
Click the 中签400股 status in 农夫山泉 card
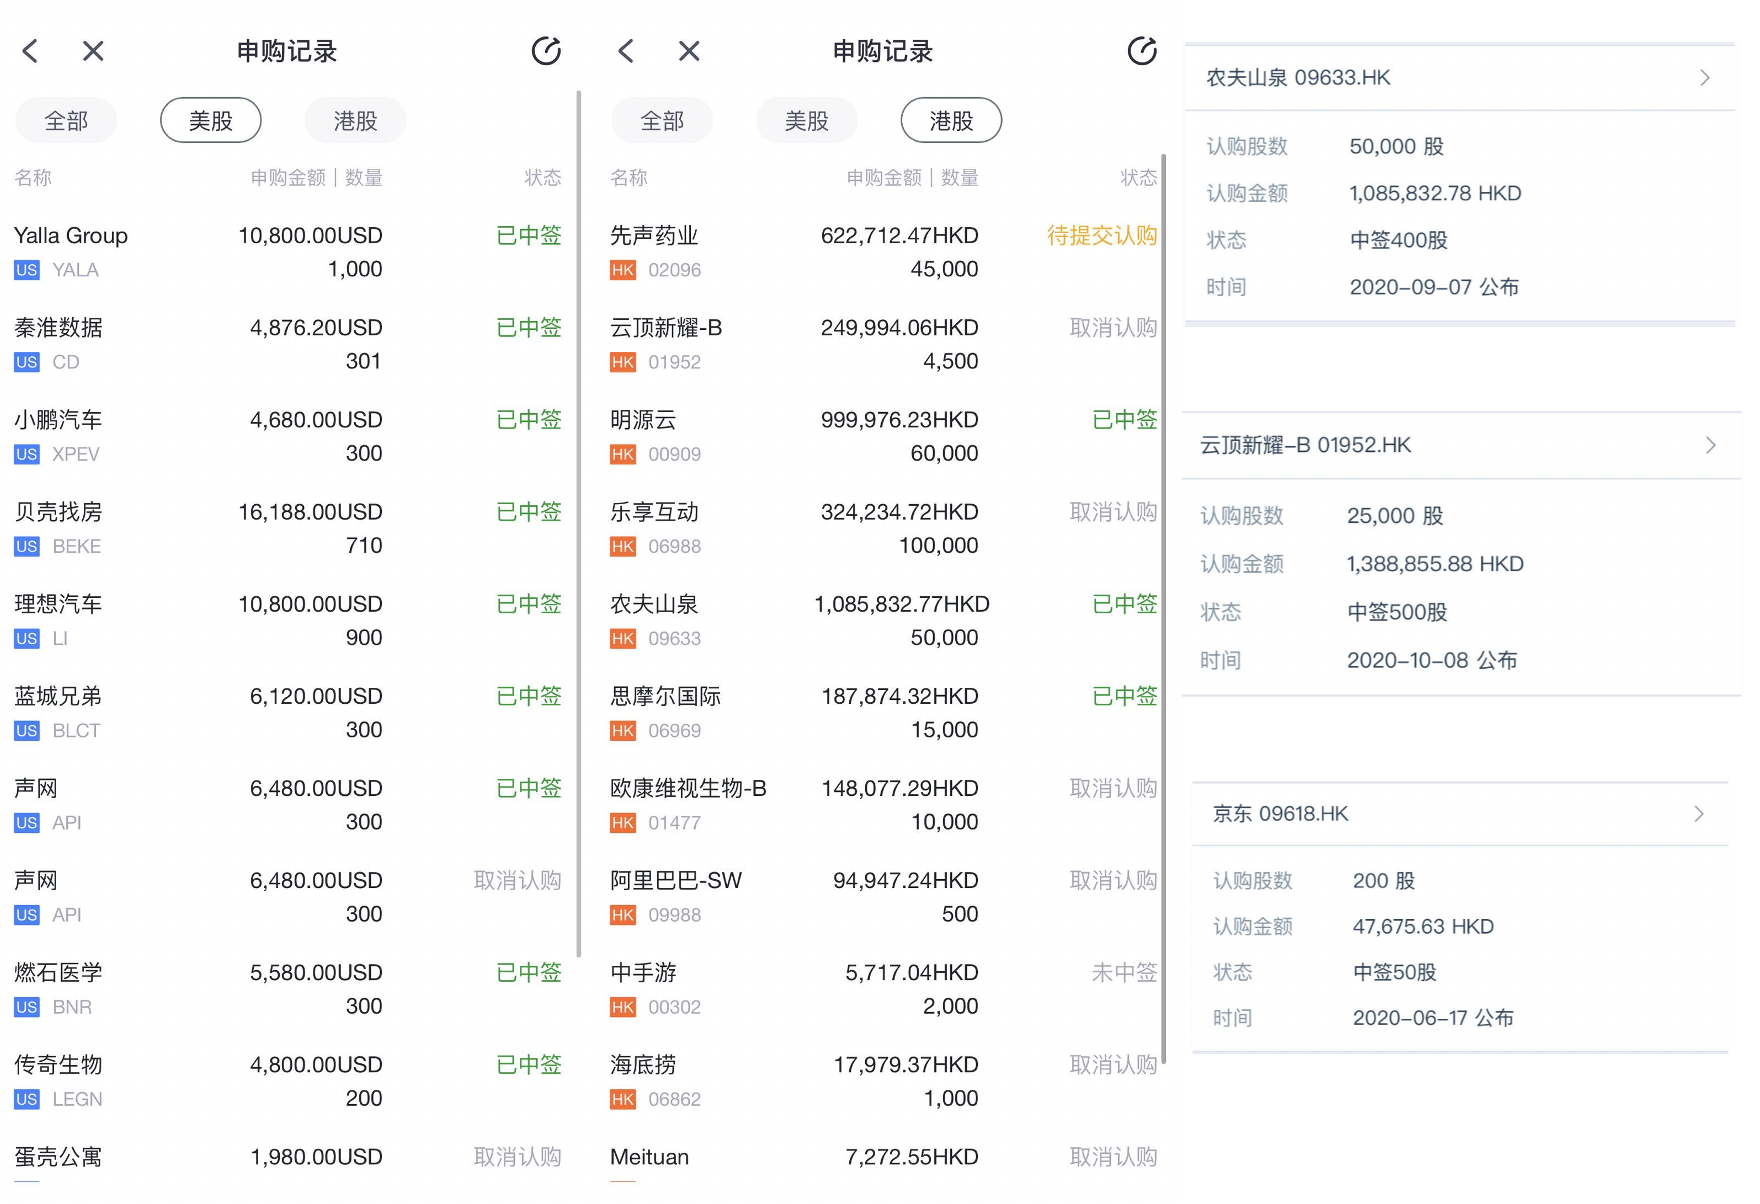[1399, 240]
